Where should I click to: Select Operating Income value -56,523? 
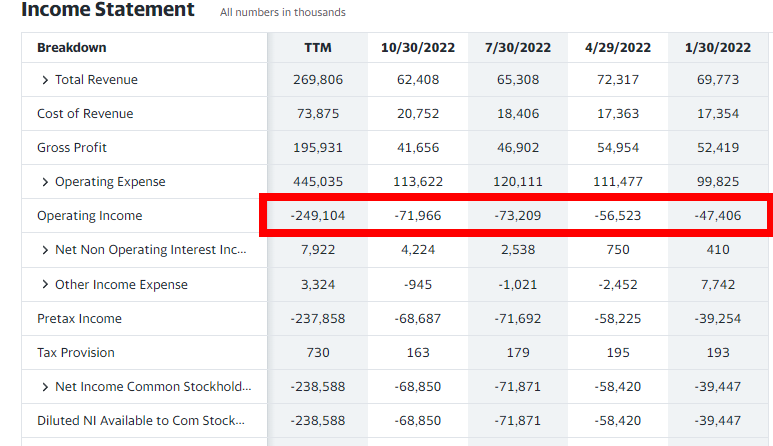click(618, 216)
